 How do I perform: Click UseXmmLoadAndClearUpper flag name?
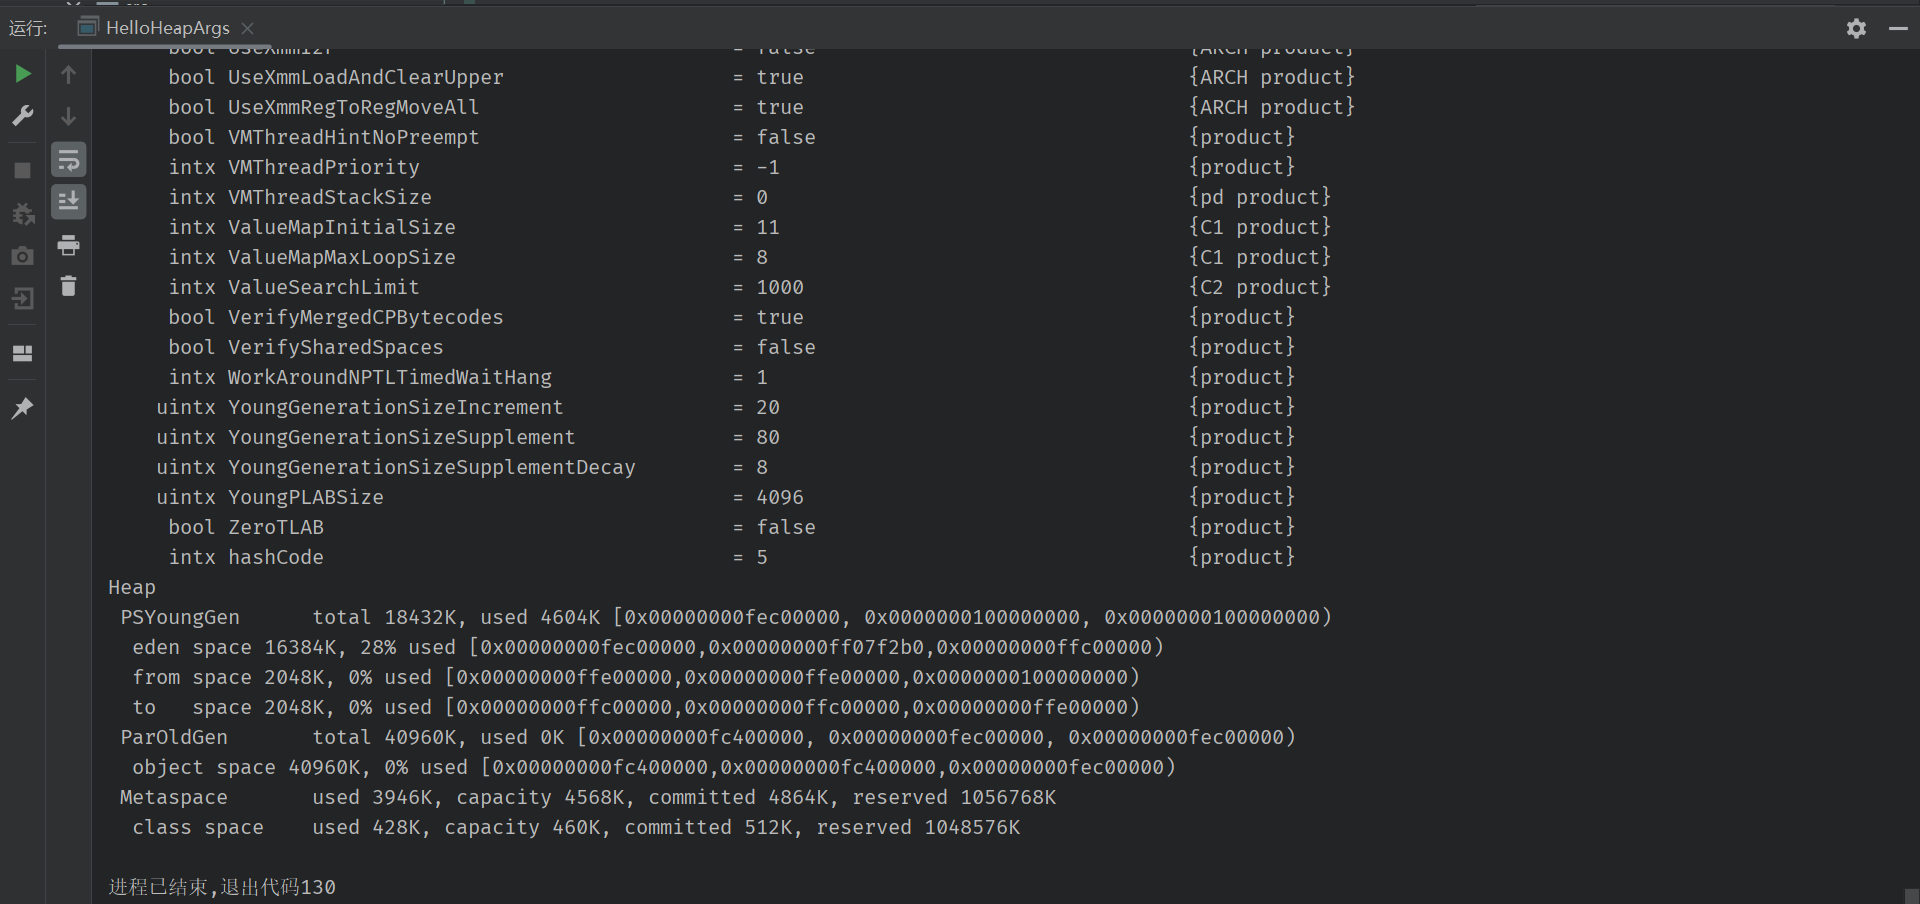(x=366, y=77)
